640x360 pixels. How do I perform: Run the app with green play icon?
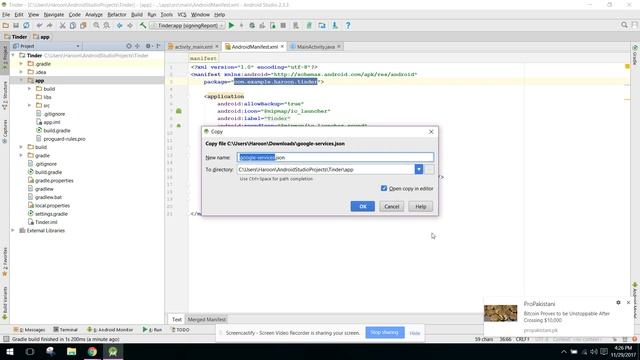(231, 25)
